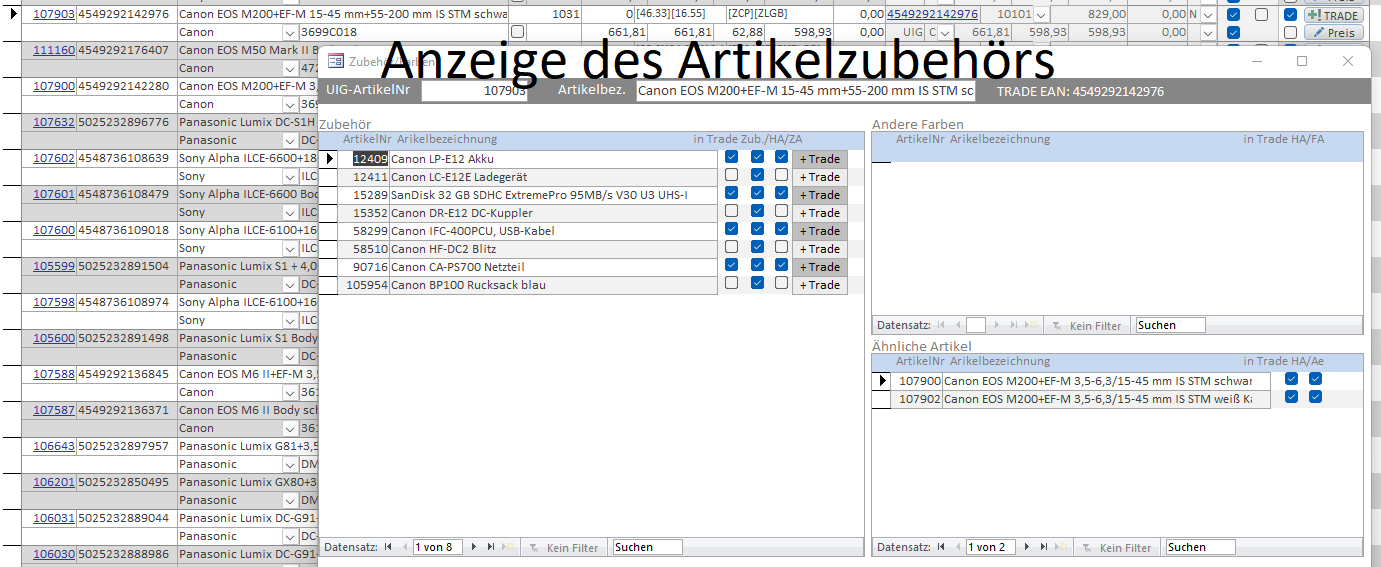Click Suchen field in Zubehör navigation bar
The height and width of the screenshot is (567, 1381).
click(x=647, y=547)
